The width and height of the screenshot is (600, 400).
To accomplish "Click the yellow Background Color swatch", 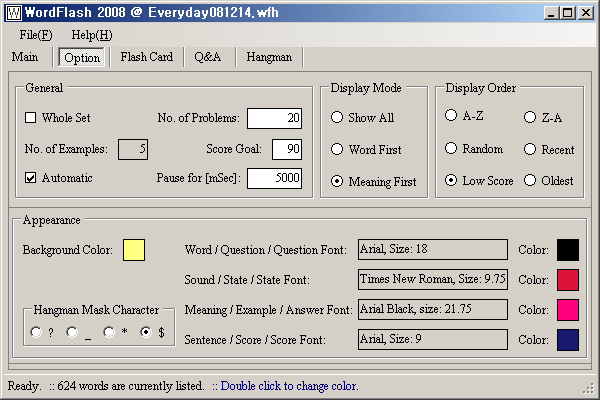I will click(x=134, y=250).
